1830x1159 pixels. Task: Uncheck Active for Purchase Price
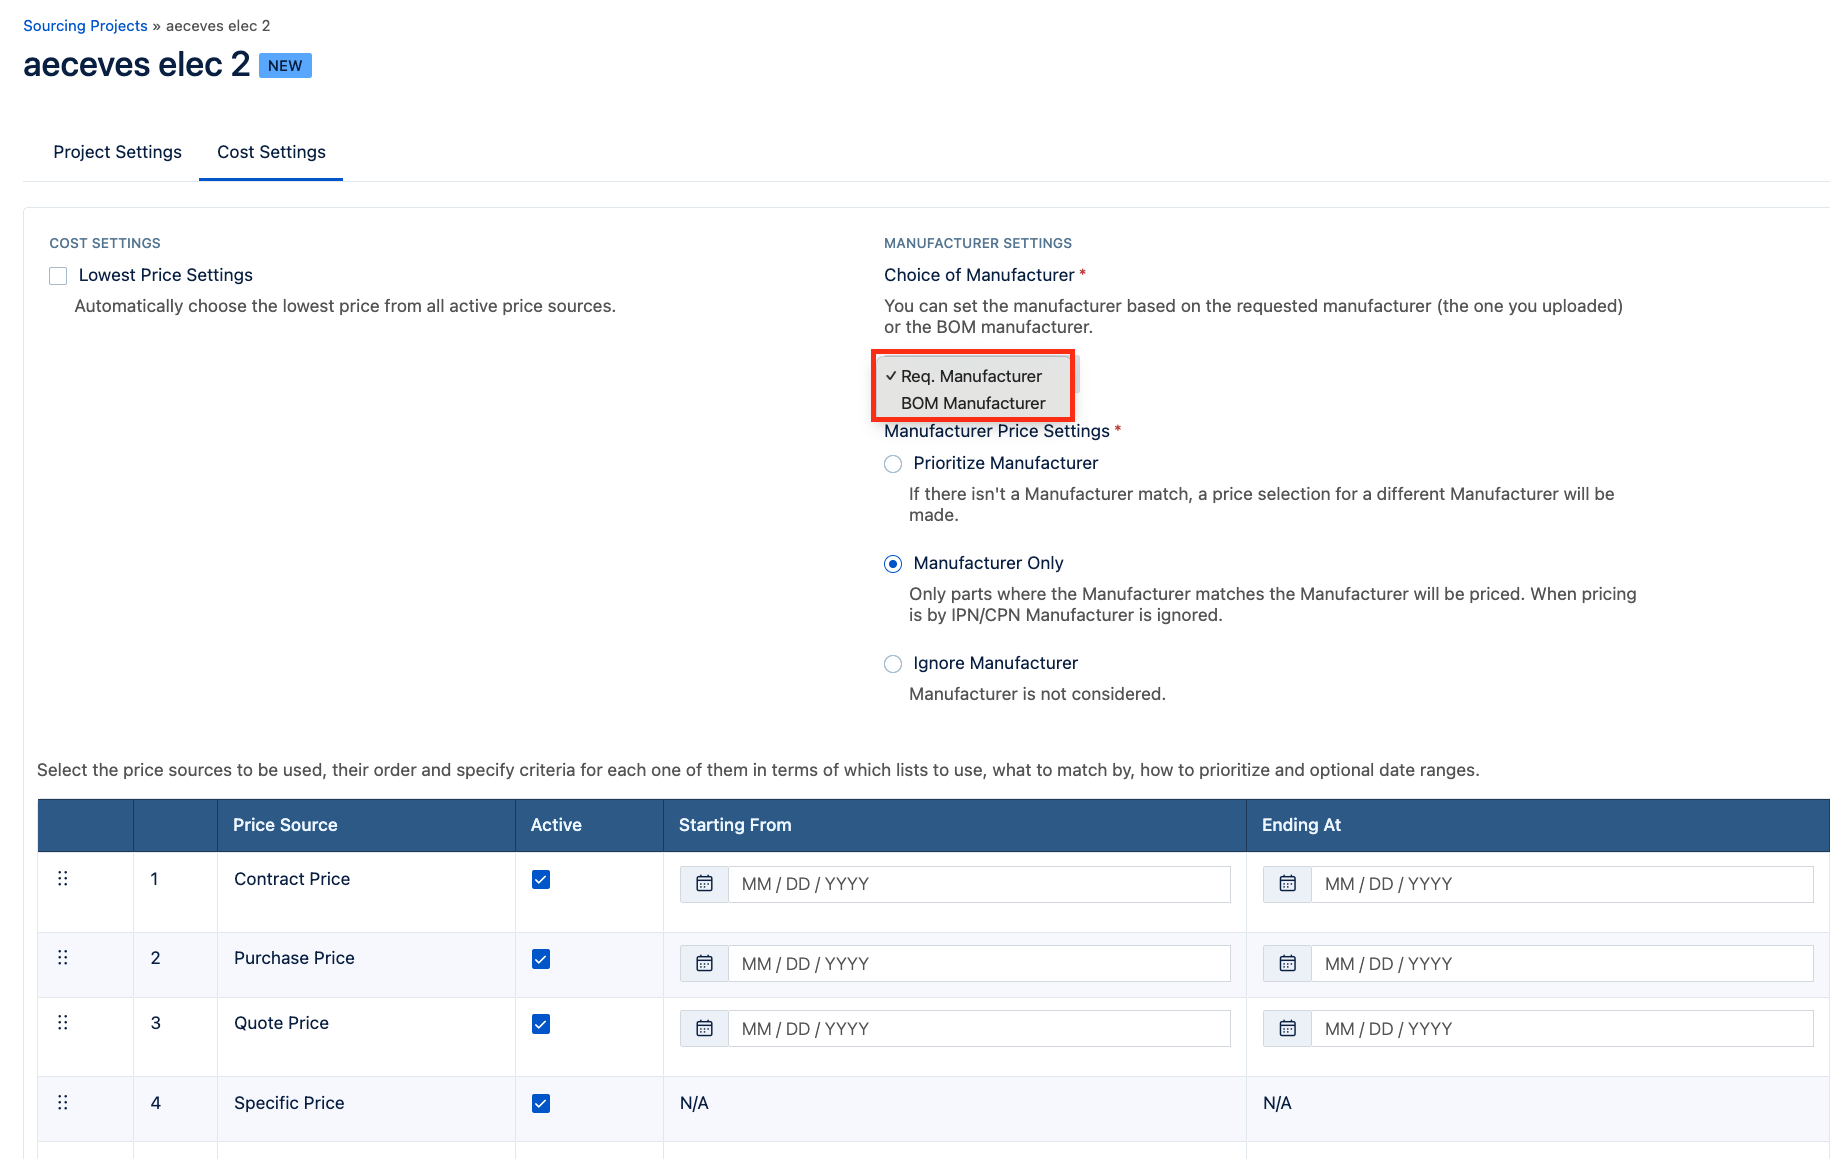(x=541, y=959)
